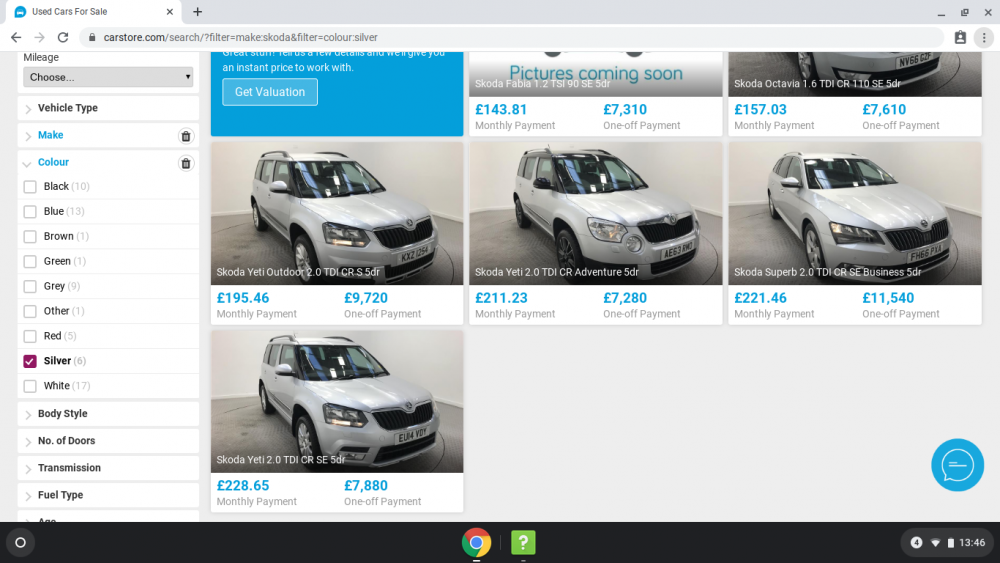The width and height of the screenshot is (1000, 563).
Task: Check the White colour filter
Action: (30, 386)
